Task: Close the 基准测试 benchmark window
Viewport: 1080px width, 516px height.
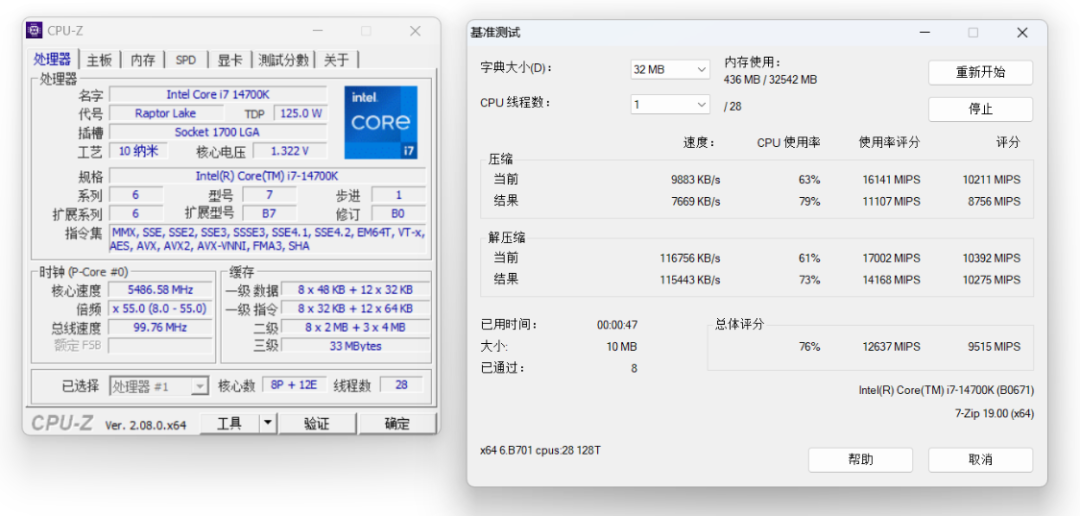Action: [1022, 32]
